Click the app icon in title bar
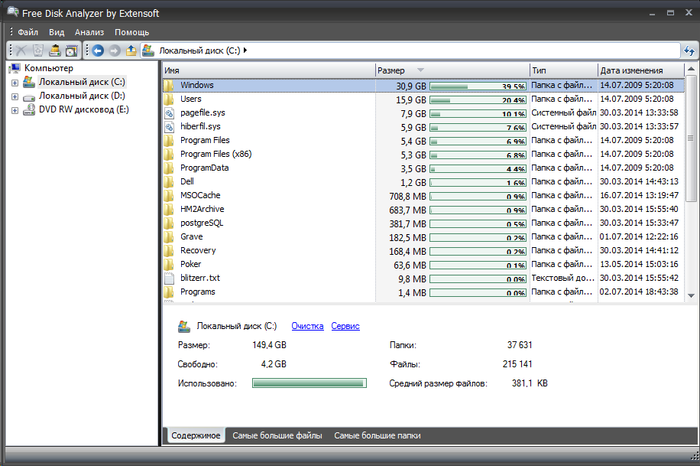This screenshot has width=700, height=466. (x=13, y=12)
